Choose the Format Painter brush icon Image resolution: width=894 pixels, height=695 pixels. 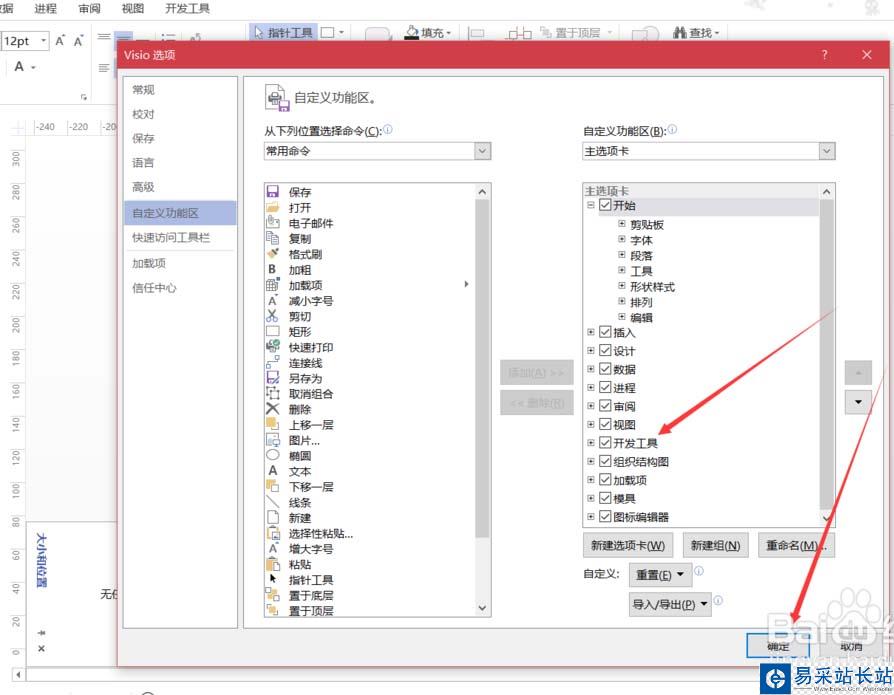point(273,253)
